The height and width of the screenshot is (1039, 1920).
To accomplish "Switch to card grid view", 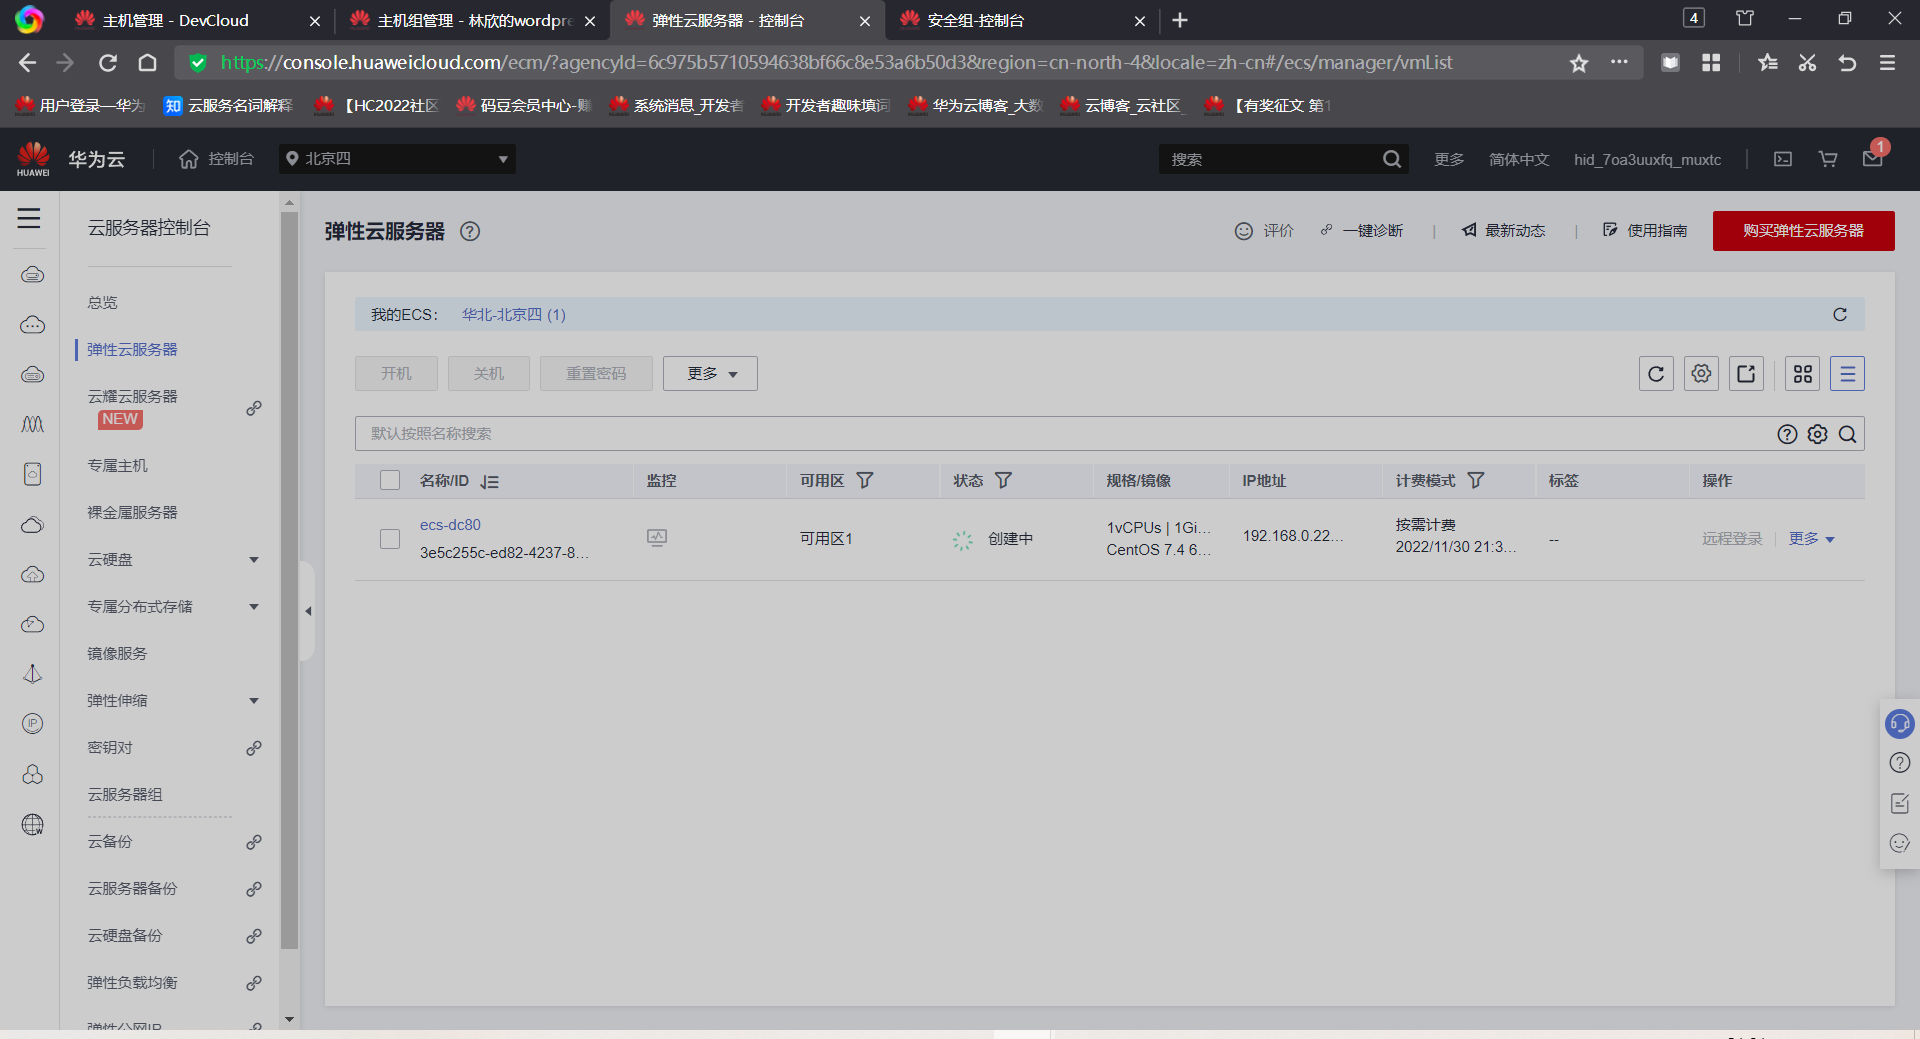I will (1803, 374).
